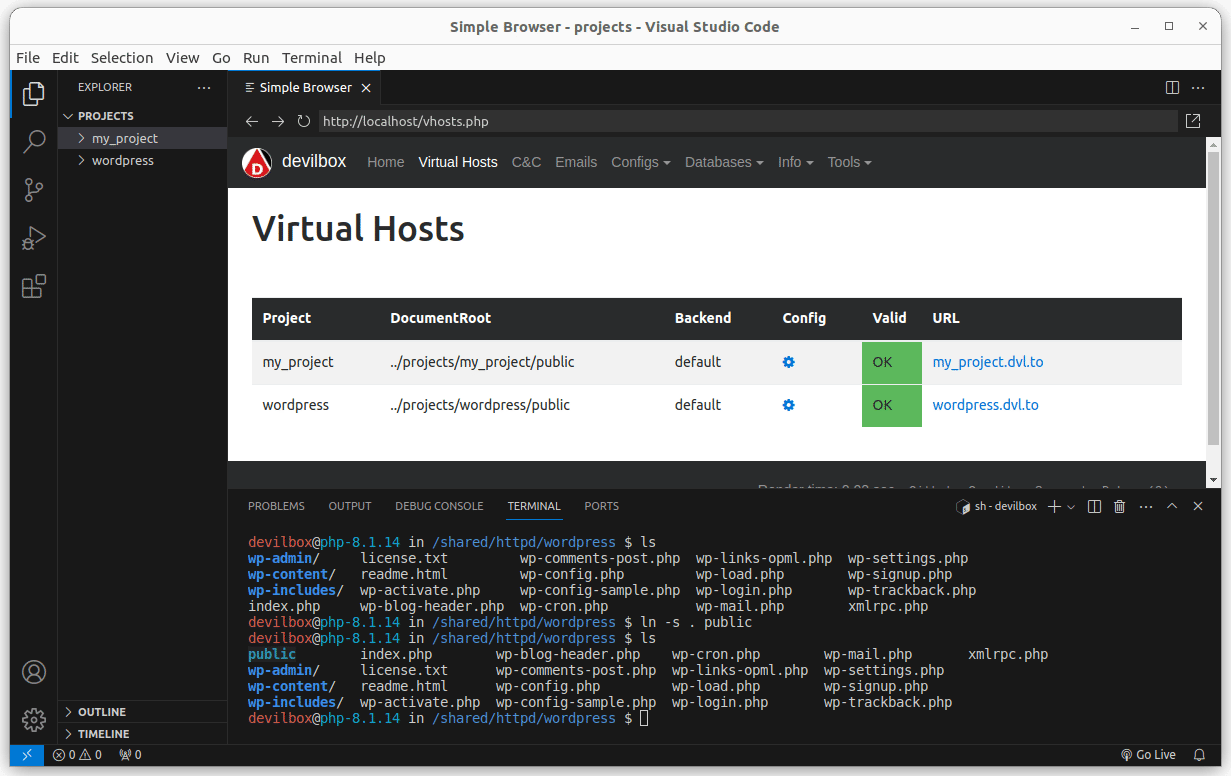Switch to the PROBLEMS panel tab

[x=276, y=506]
